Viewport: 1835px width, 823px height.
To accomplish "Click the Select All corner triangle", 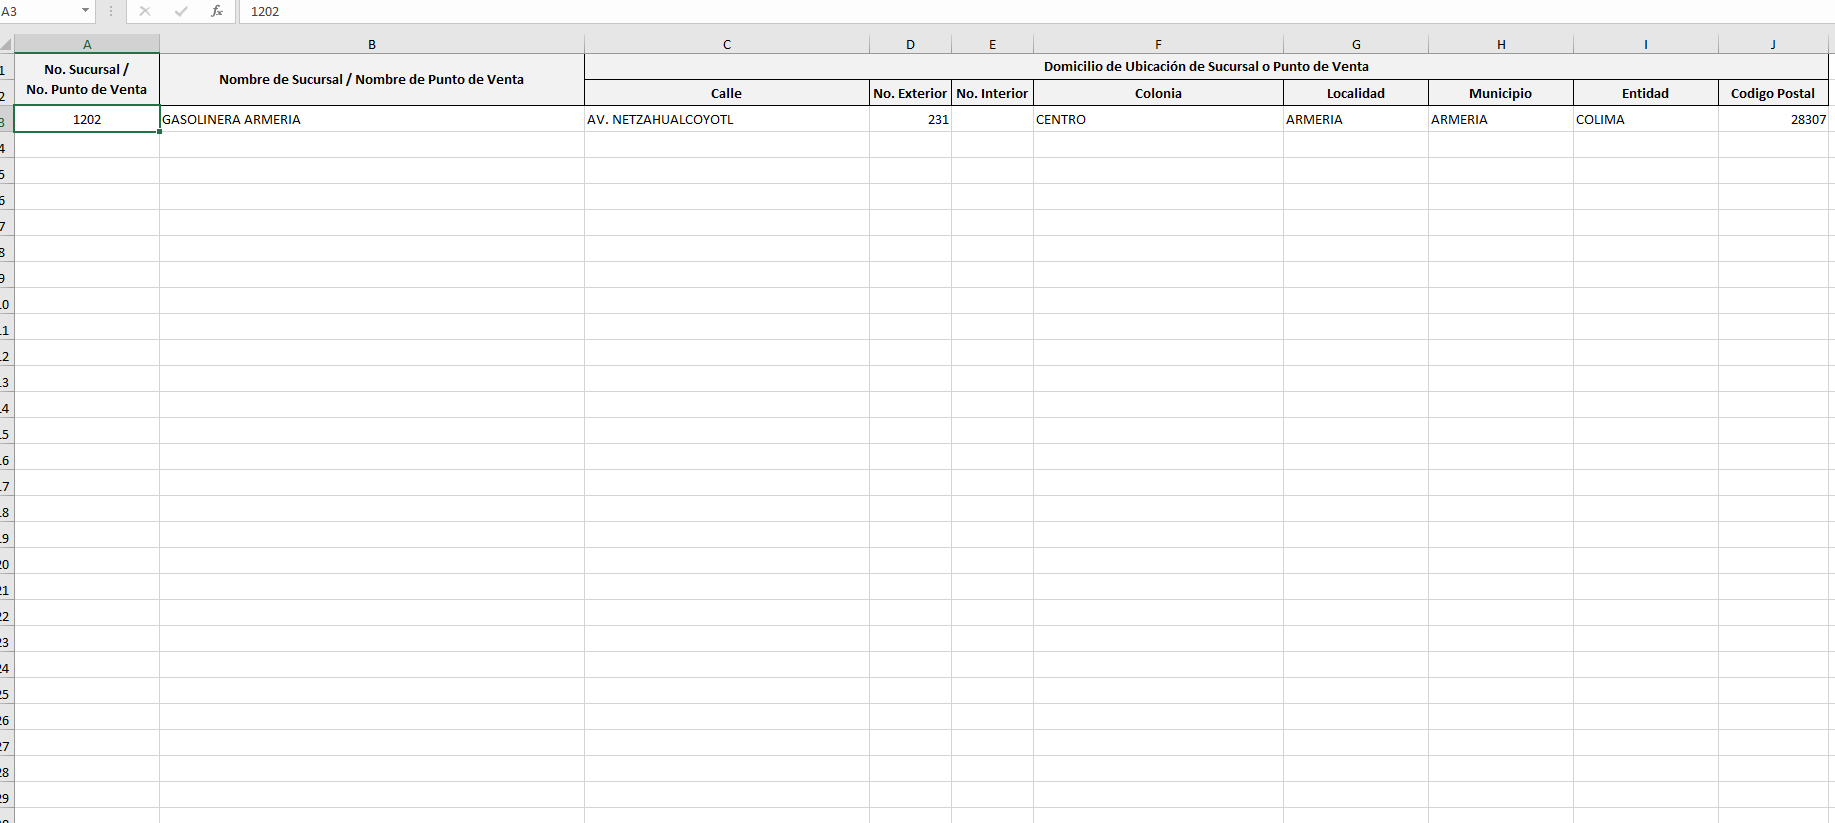I will point(6,44).
